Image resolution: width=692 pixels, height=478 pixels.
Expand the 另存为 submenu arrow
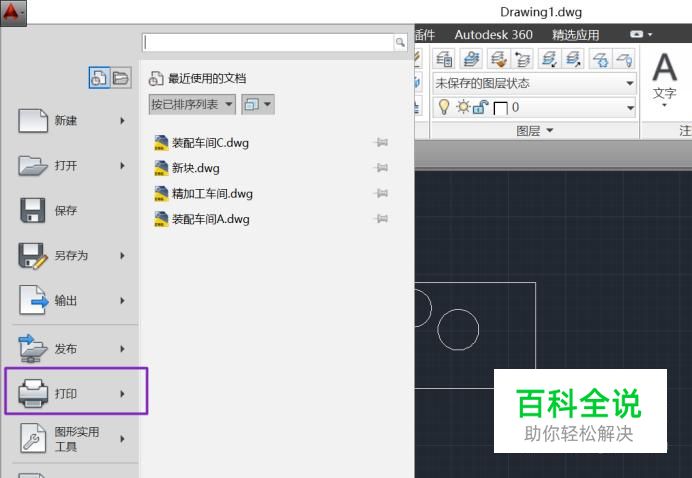click(x=123, y=256)
